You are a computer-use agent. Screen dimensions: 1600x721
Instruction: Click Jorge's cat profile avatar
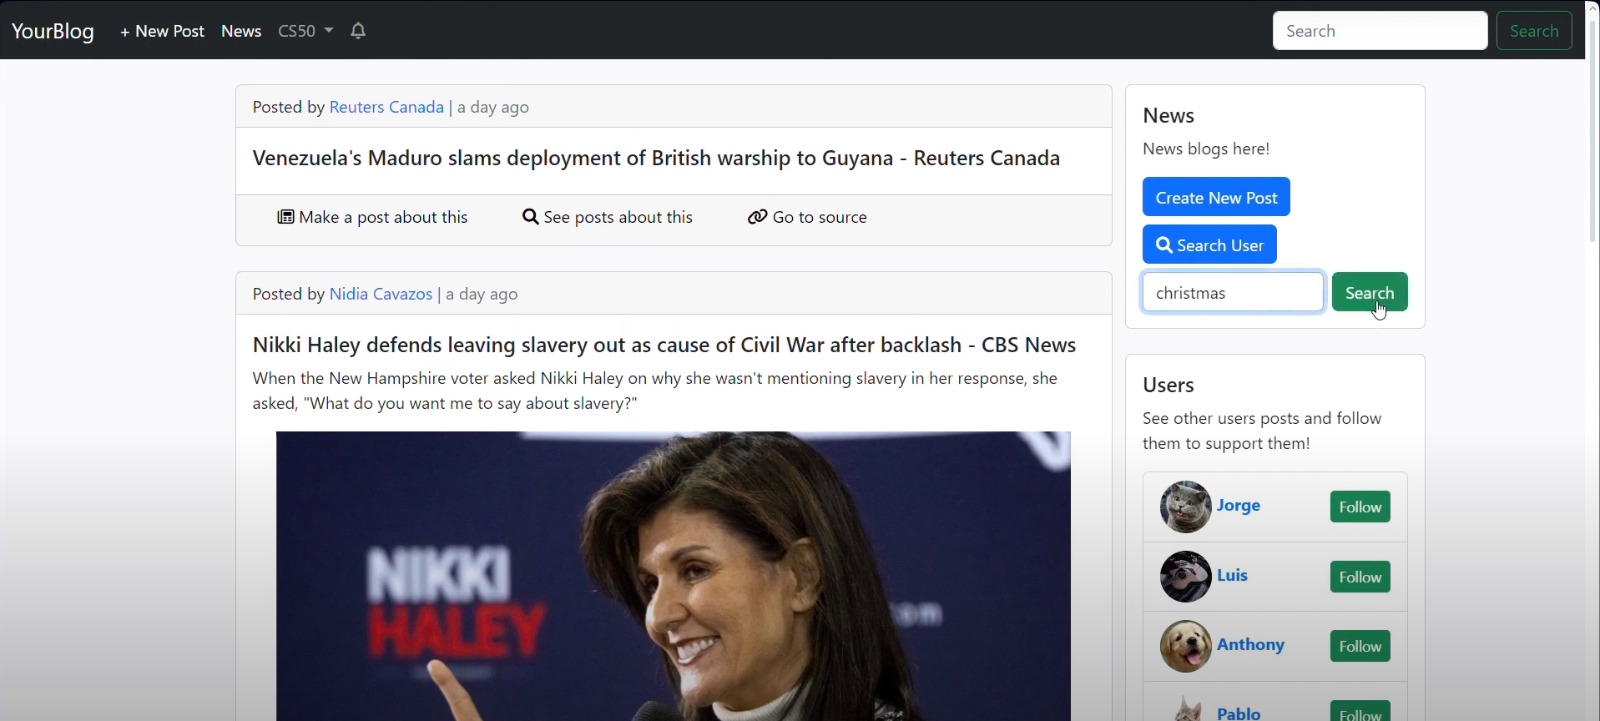(x=1185, y=507)
